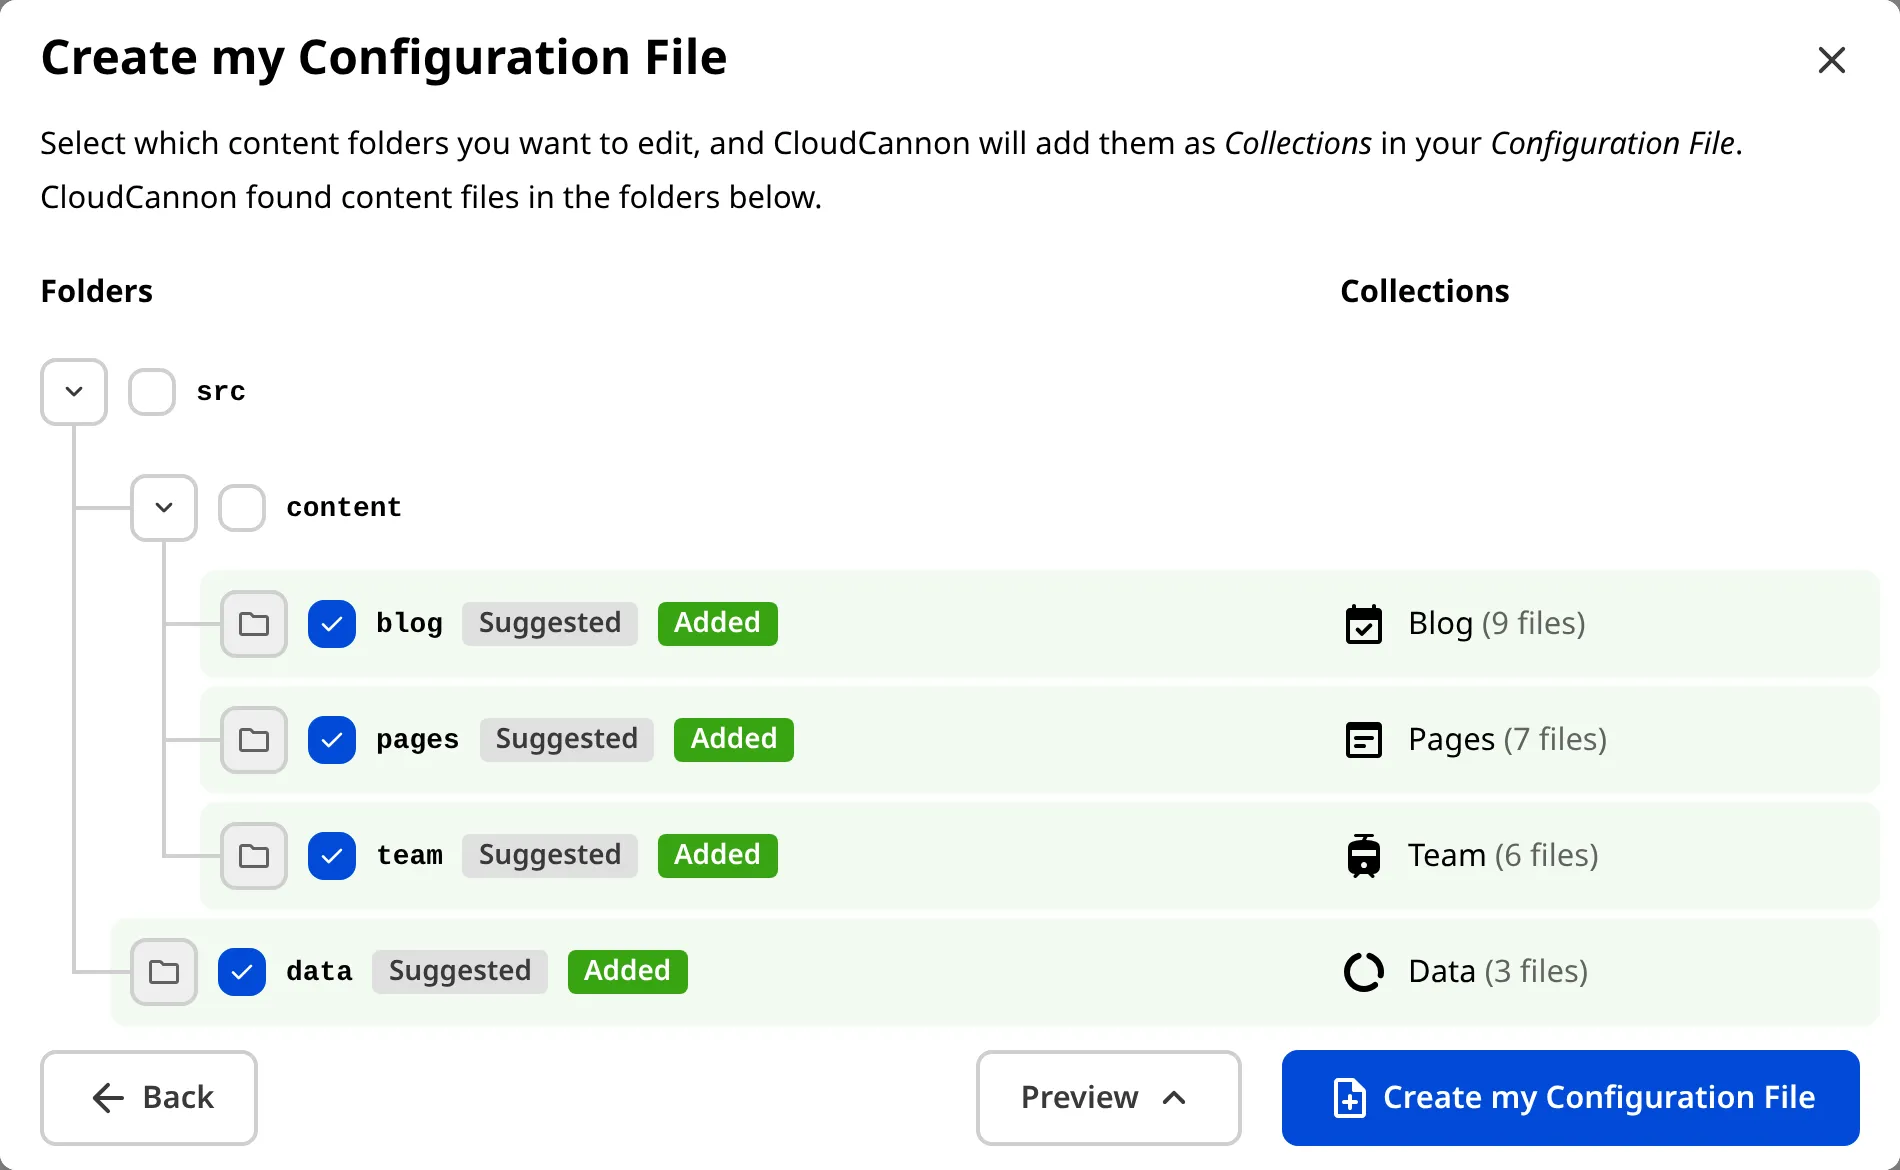Click the blog folder icon
Image resolution: width=1900 pixels, height=1170 pixels.
pyautogui.click(x=253, y=623)
